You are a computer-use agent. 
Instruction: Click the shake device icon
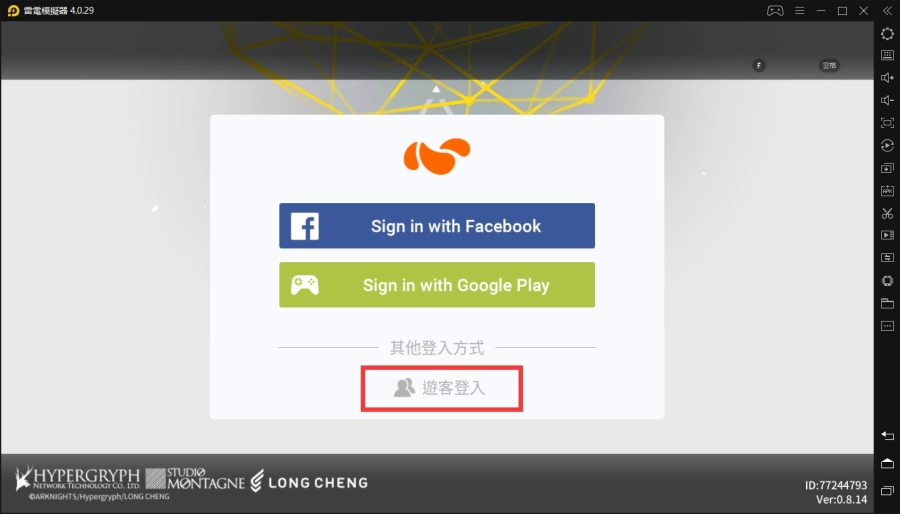[887, 281]
